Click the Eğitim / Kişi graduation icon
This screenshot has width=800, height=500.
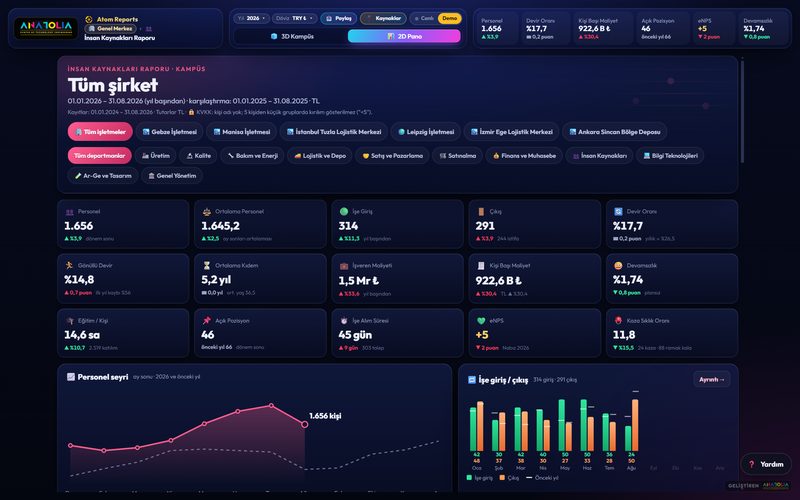70,321
